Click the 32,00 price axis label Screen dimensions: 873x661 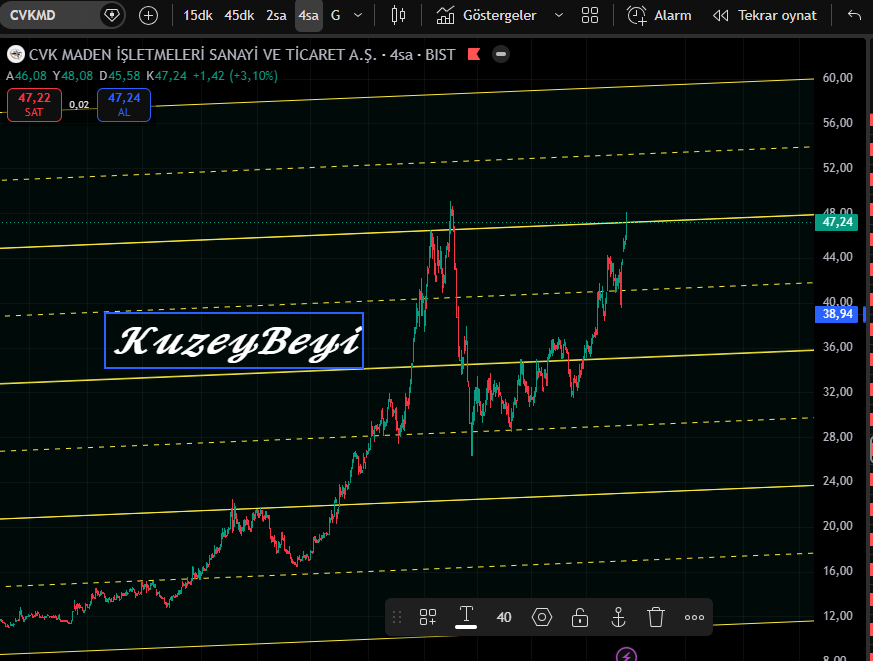coord(837,391)
